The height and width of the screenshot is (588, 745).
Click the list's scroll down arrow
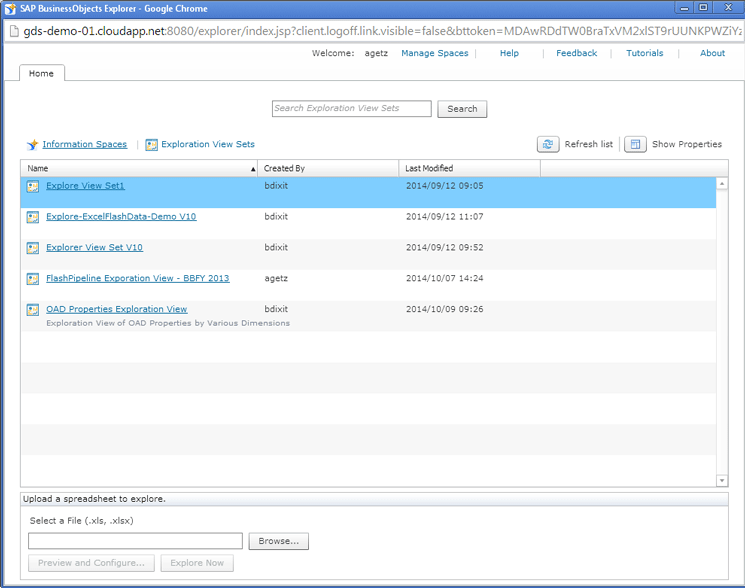point(722,481)
